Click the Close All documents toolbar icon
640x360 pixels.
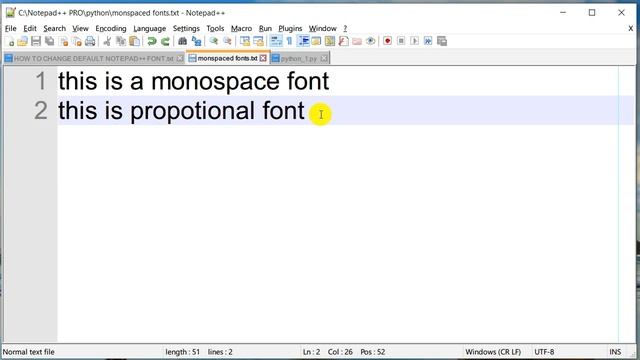pos(77,41)
